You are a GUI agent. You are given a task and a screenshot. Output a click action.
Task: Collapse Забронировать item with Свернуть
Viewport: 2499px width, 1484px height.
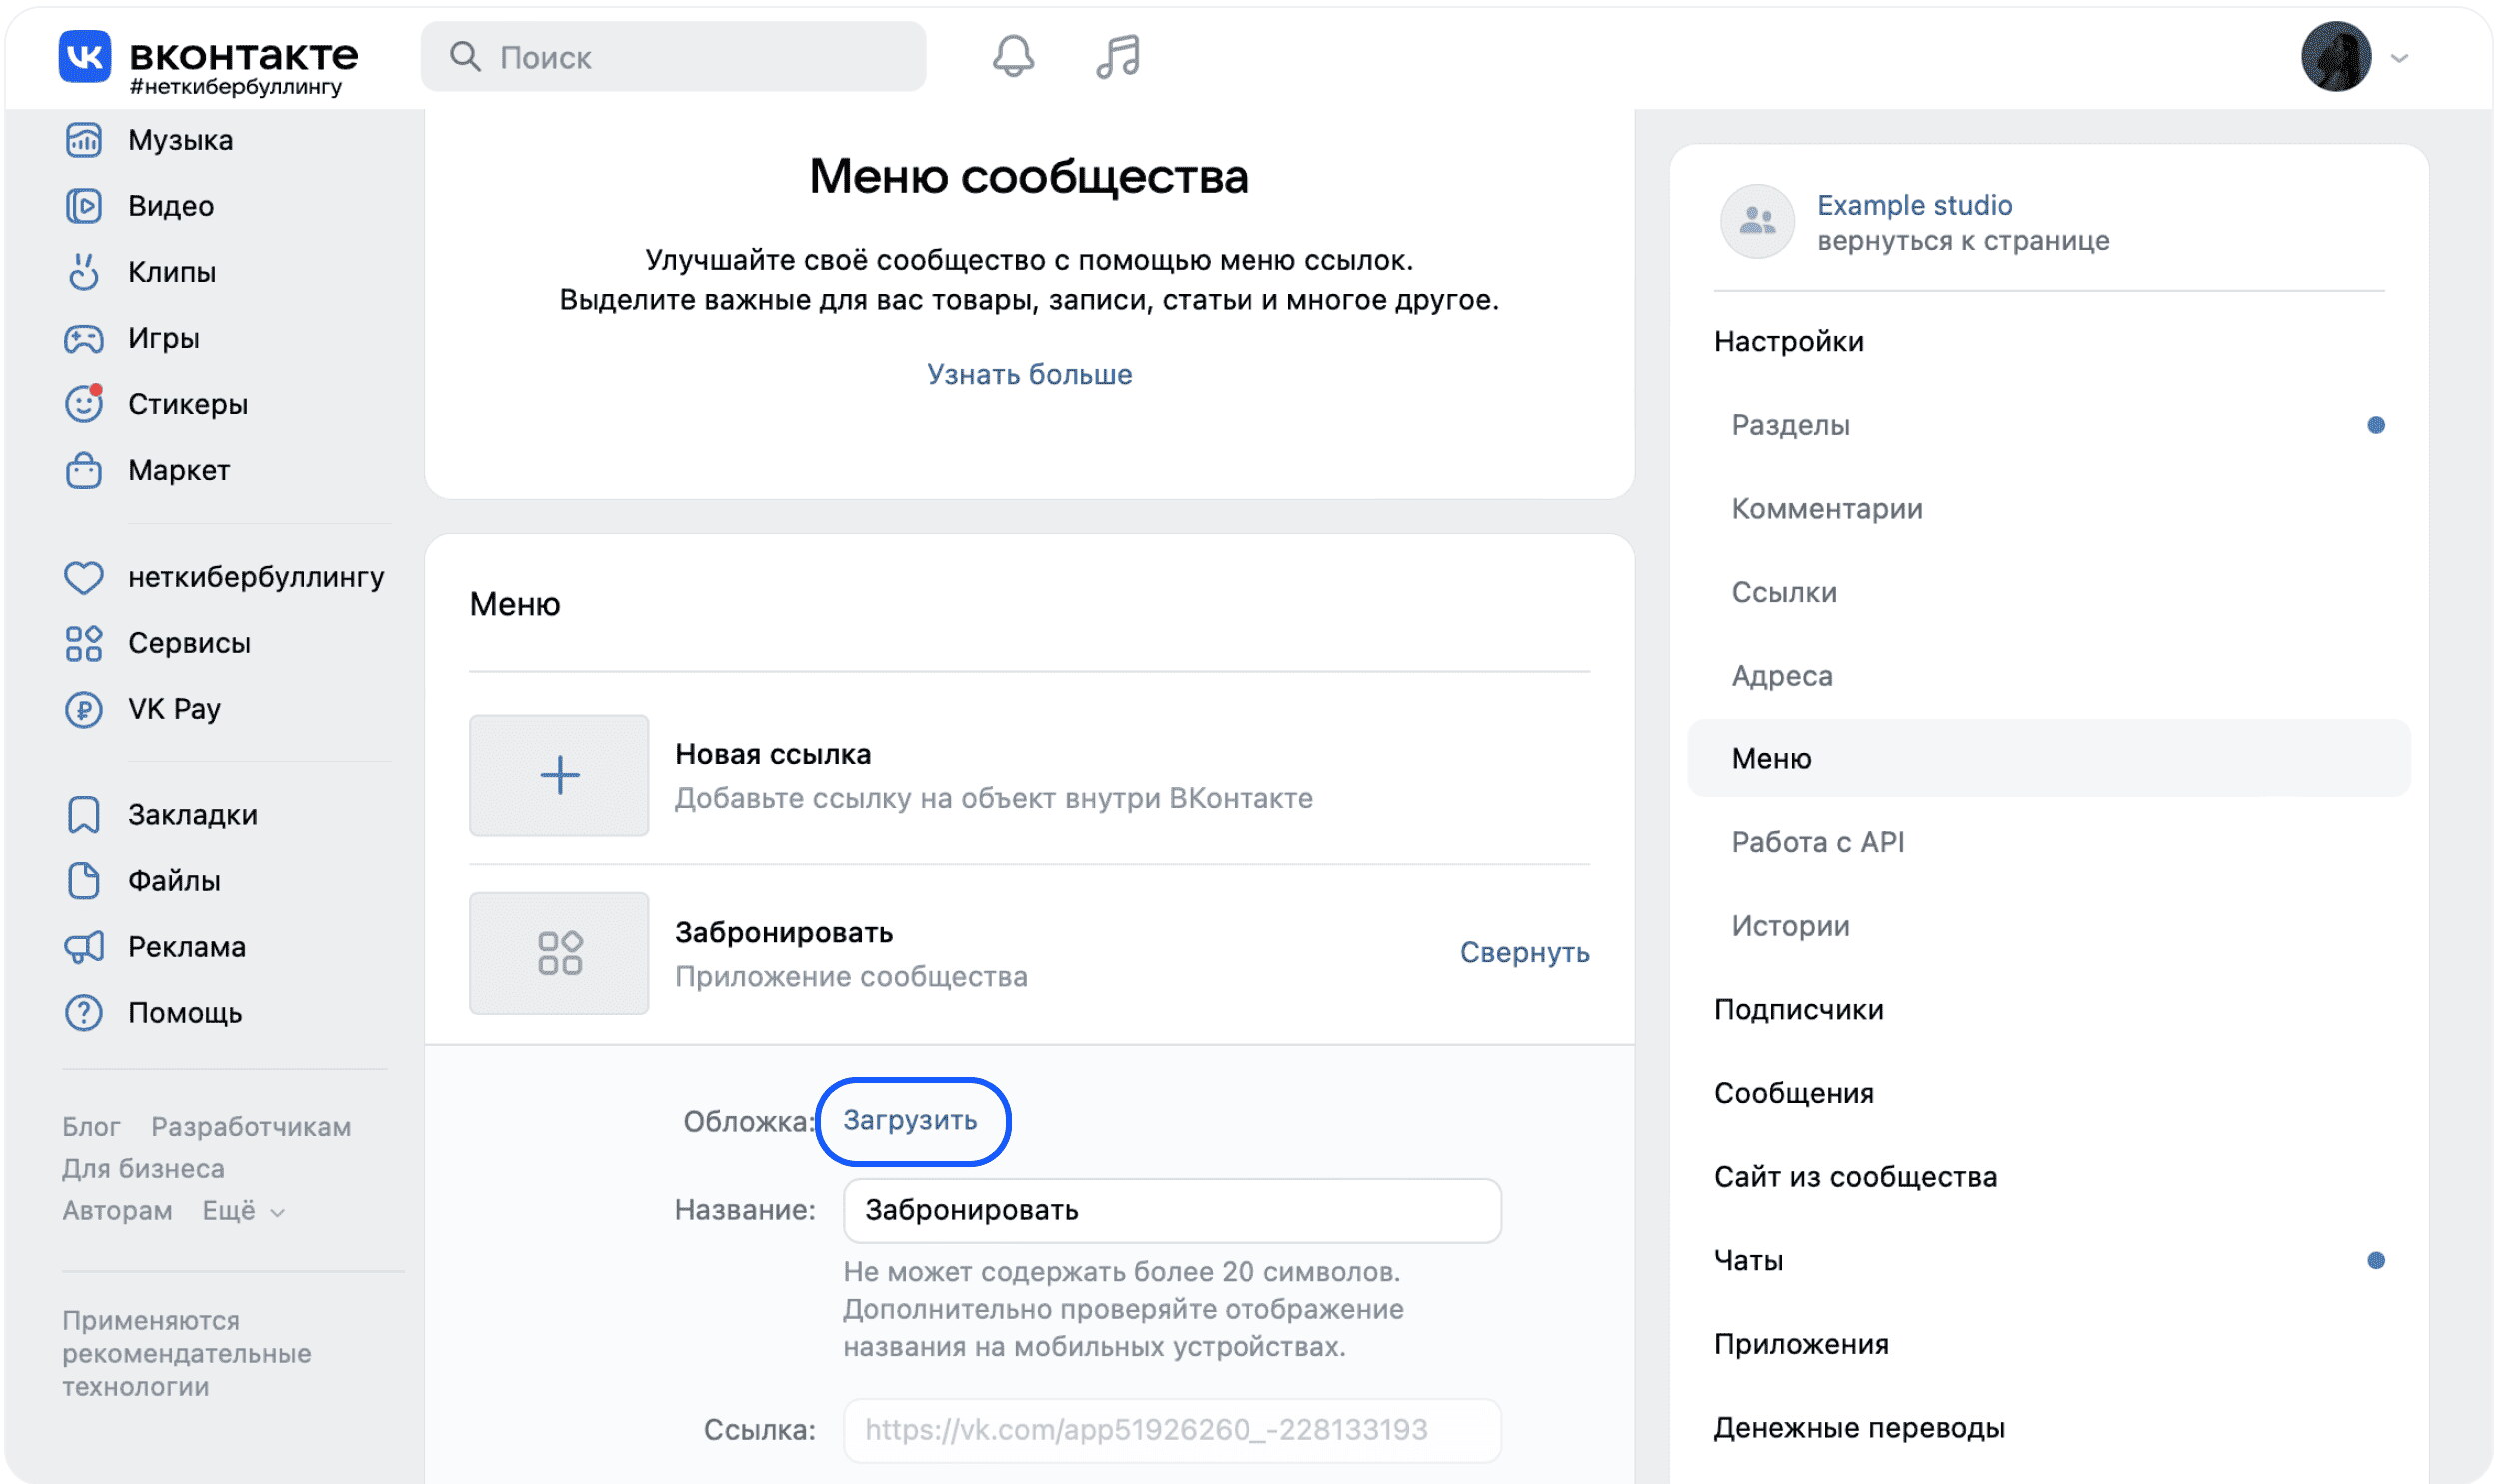1524,952
